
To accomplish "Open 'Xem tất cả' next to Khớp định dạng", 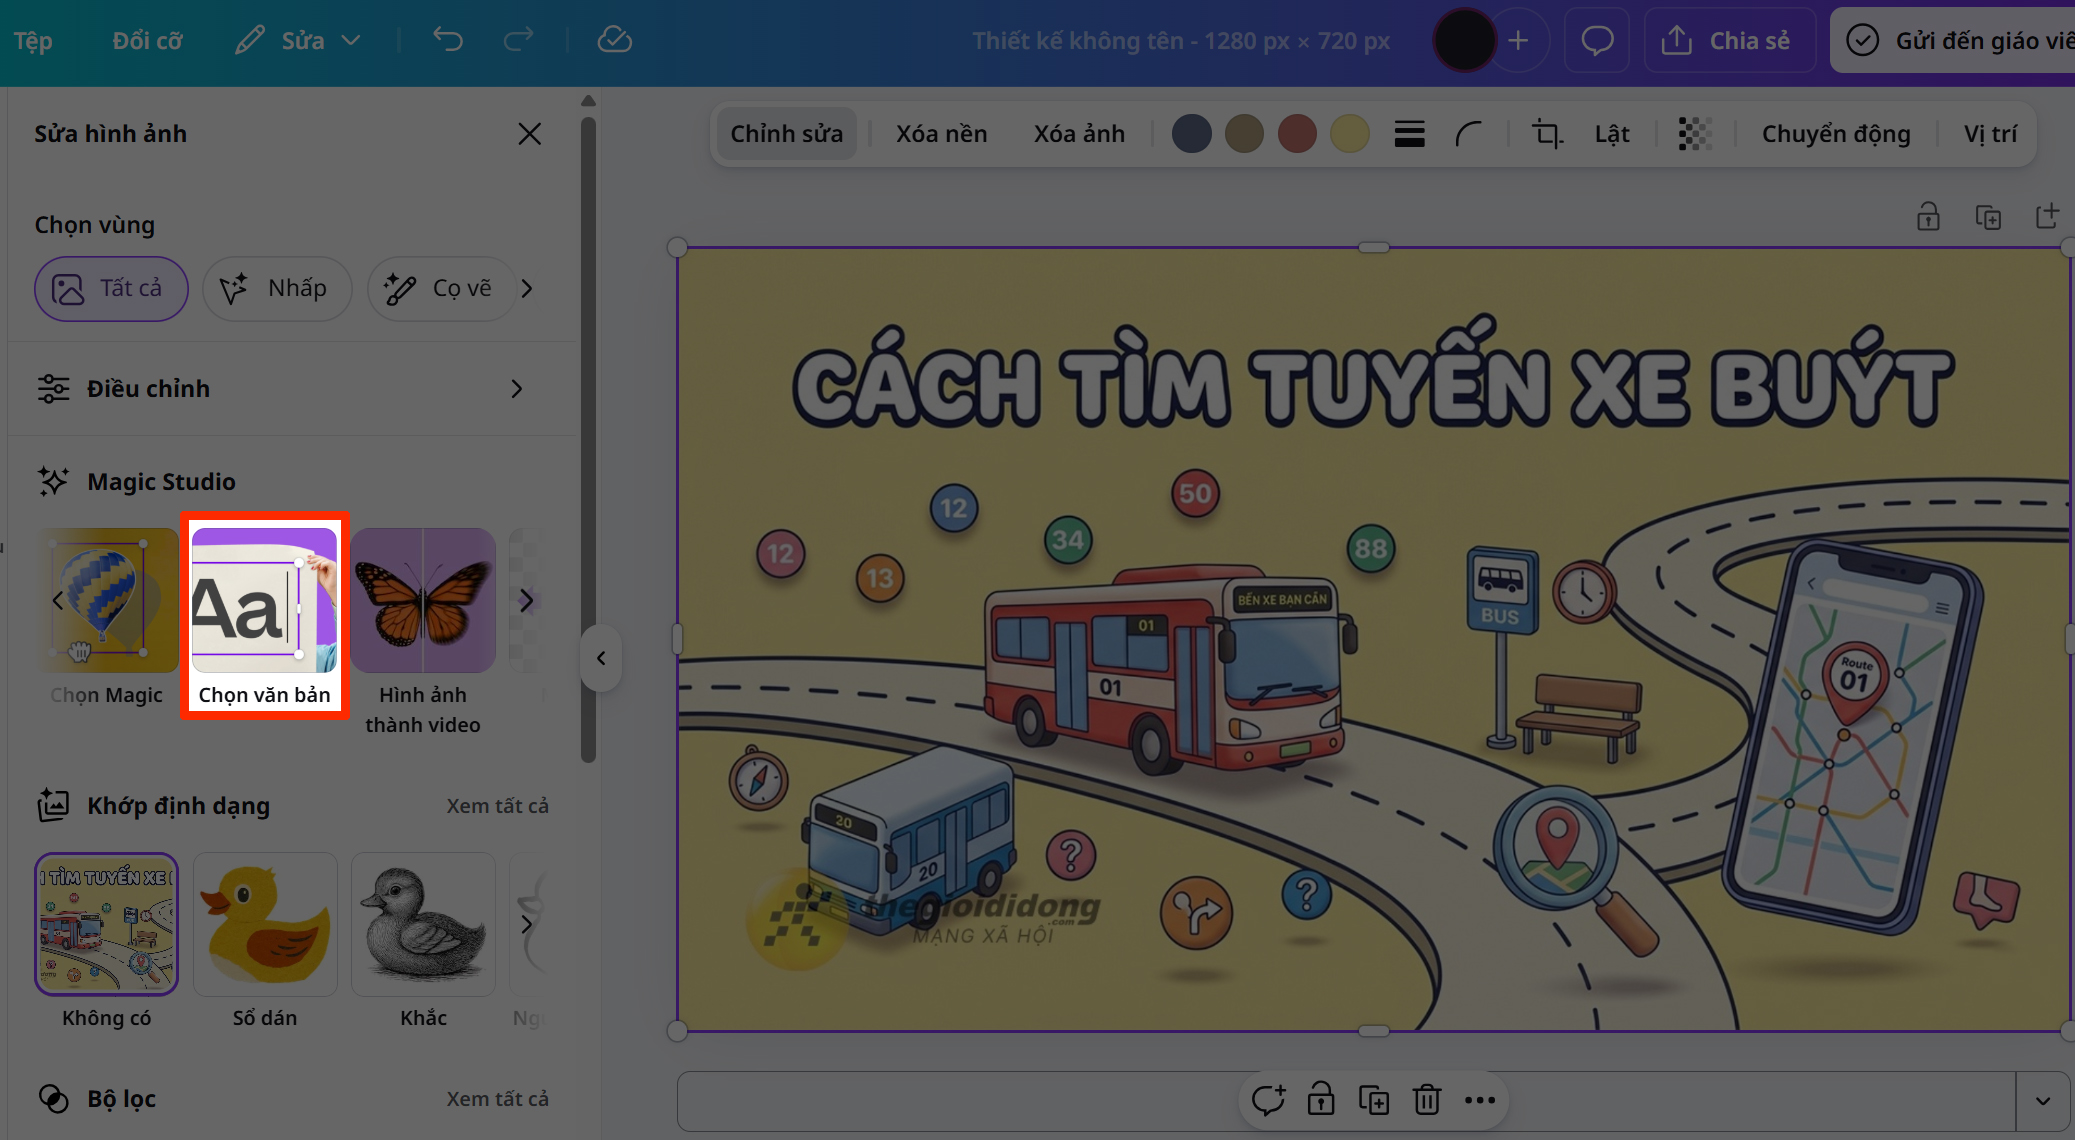I will tap(498, 805).
